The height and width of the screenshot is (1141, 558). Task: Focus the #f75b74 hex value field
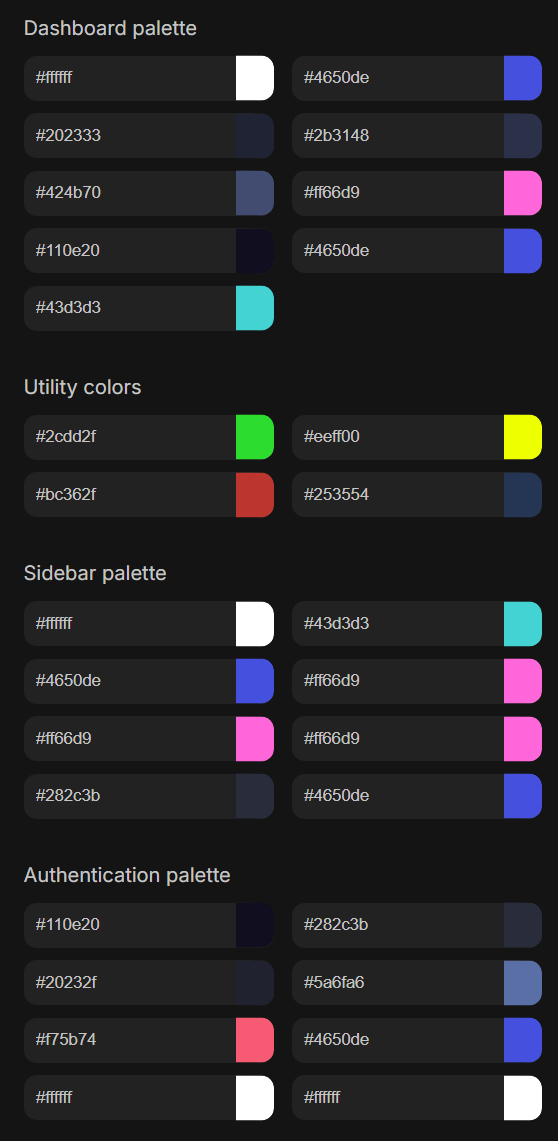click(x=129, y=1040)
